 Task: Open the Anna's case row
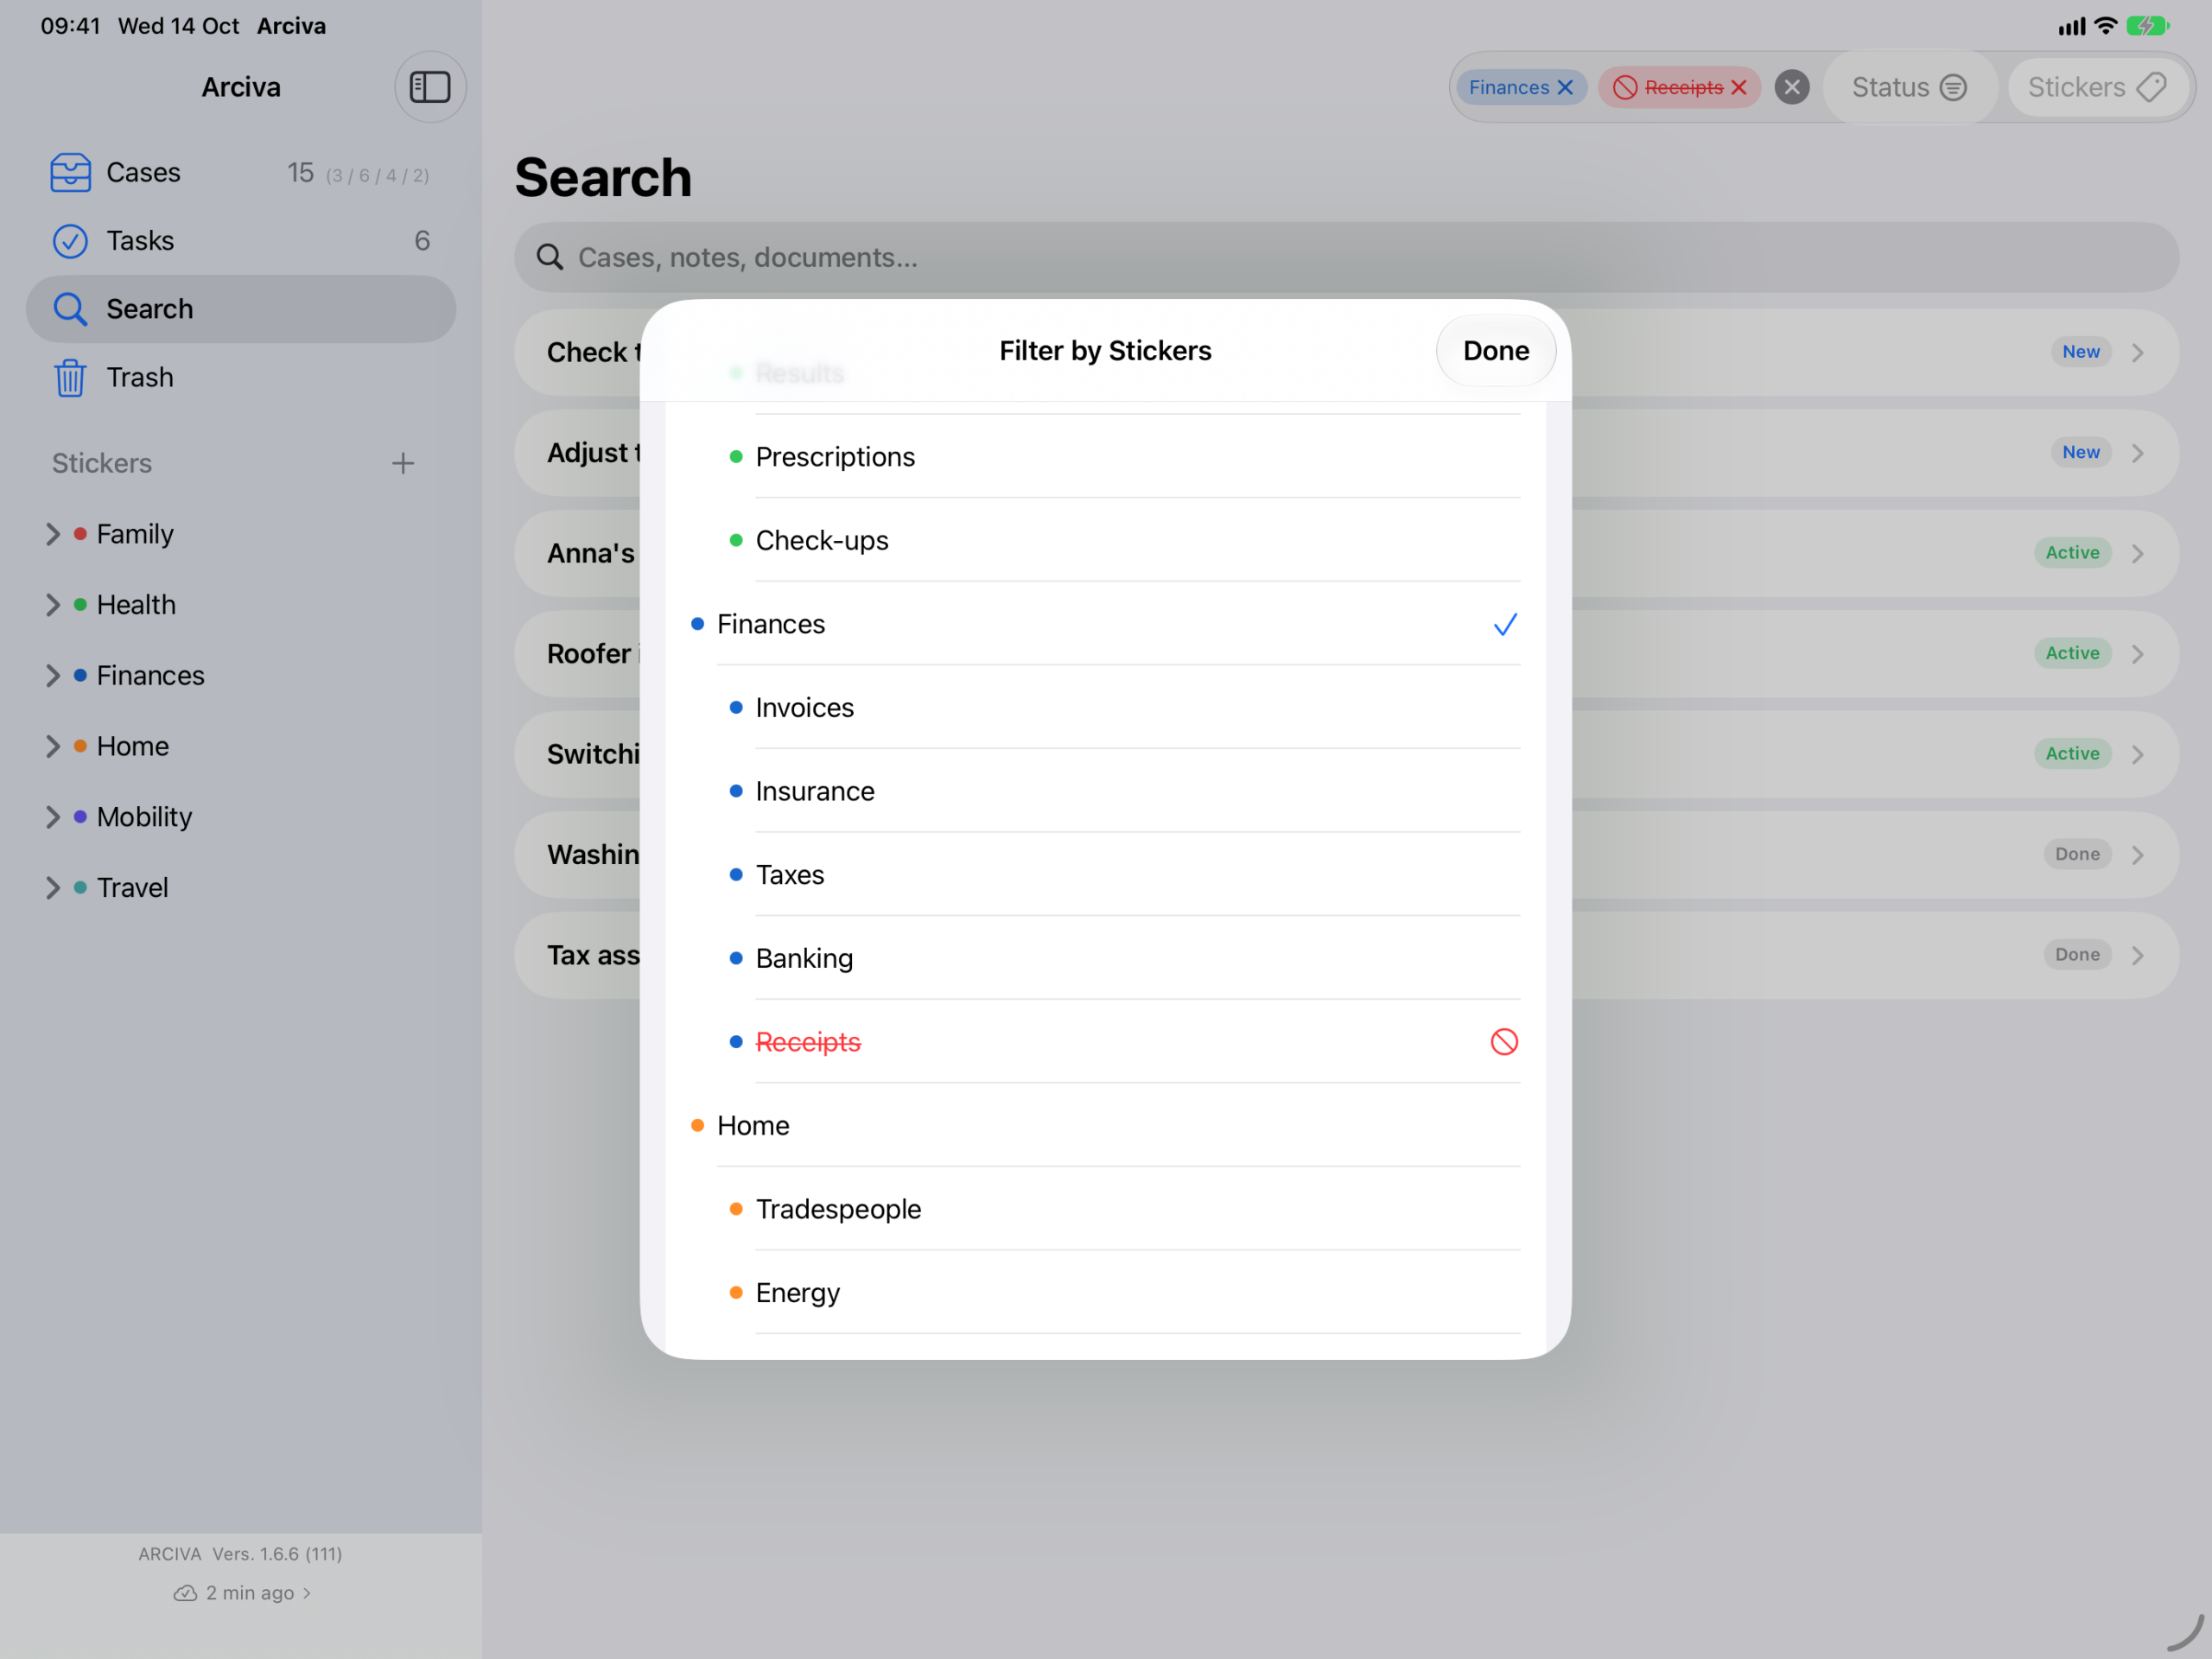pos(1346,553)
